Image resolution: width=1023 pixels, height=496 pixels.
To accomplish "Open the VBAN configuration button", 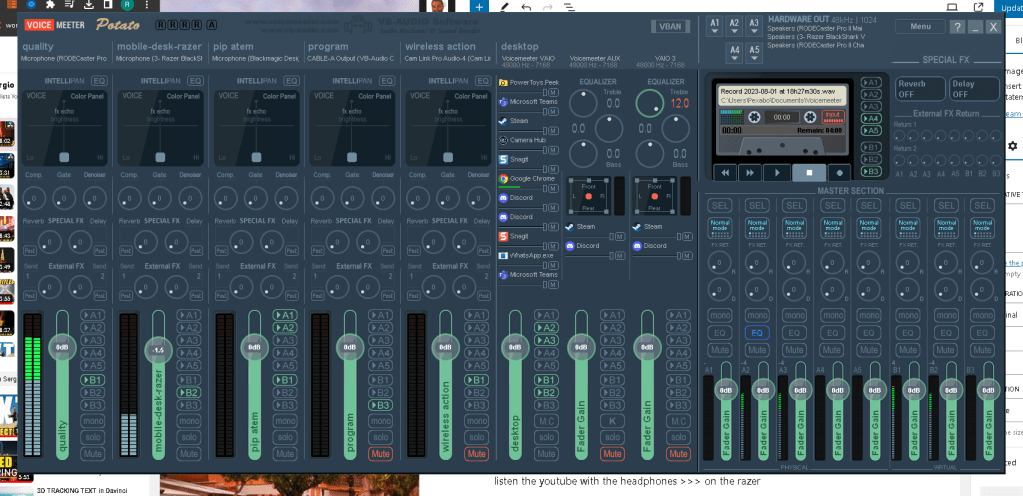I will coord(670,27).
